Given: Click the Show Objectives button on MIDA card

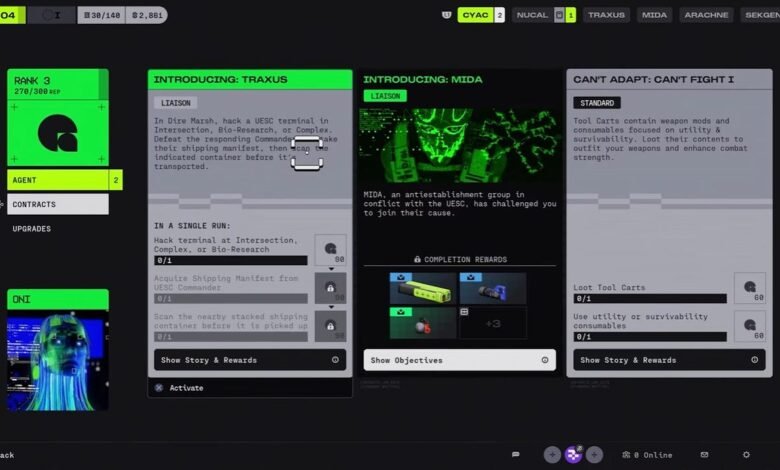Looking at the screenshot, I should 460,360.
